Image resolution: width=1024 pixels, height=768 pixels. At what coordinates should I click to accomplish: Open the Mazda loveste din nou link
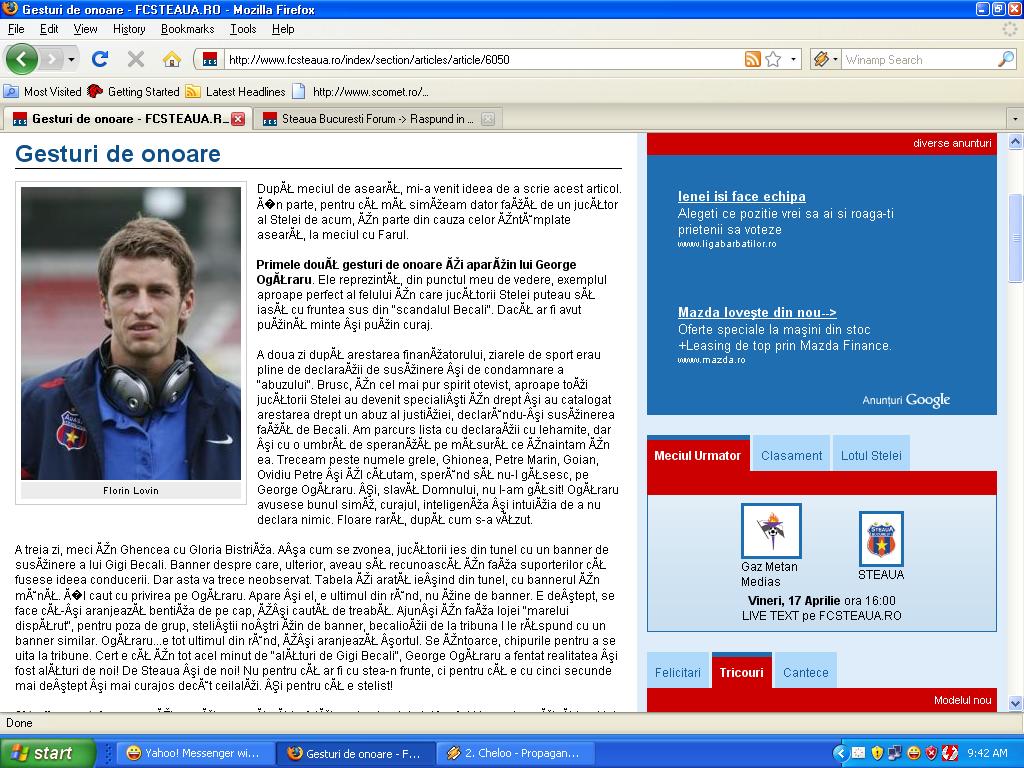point(757,312)
